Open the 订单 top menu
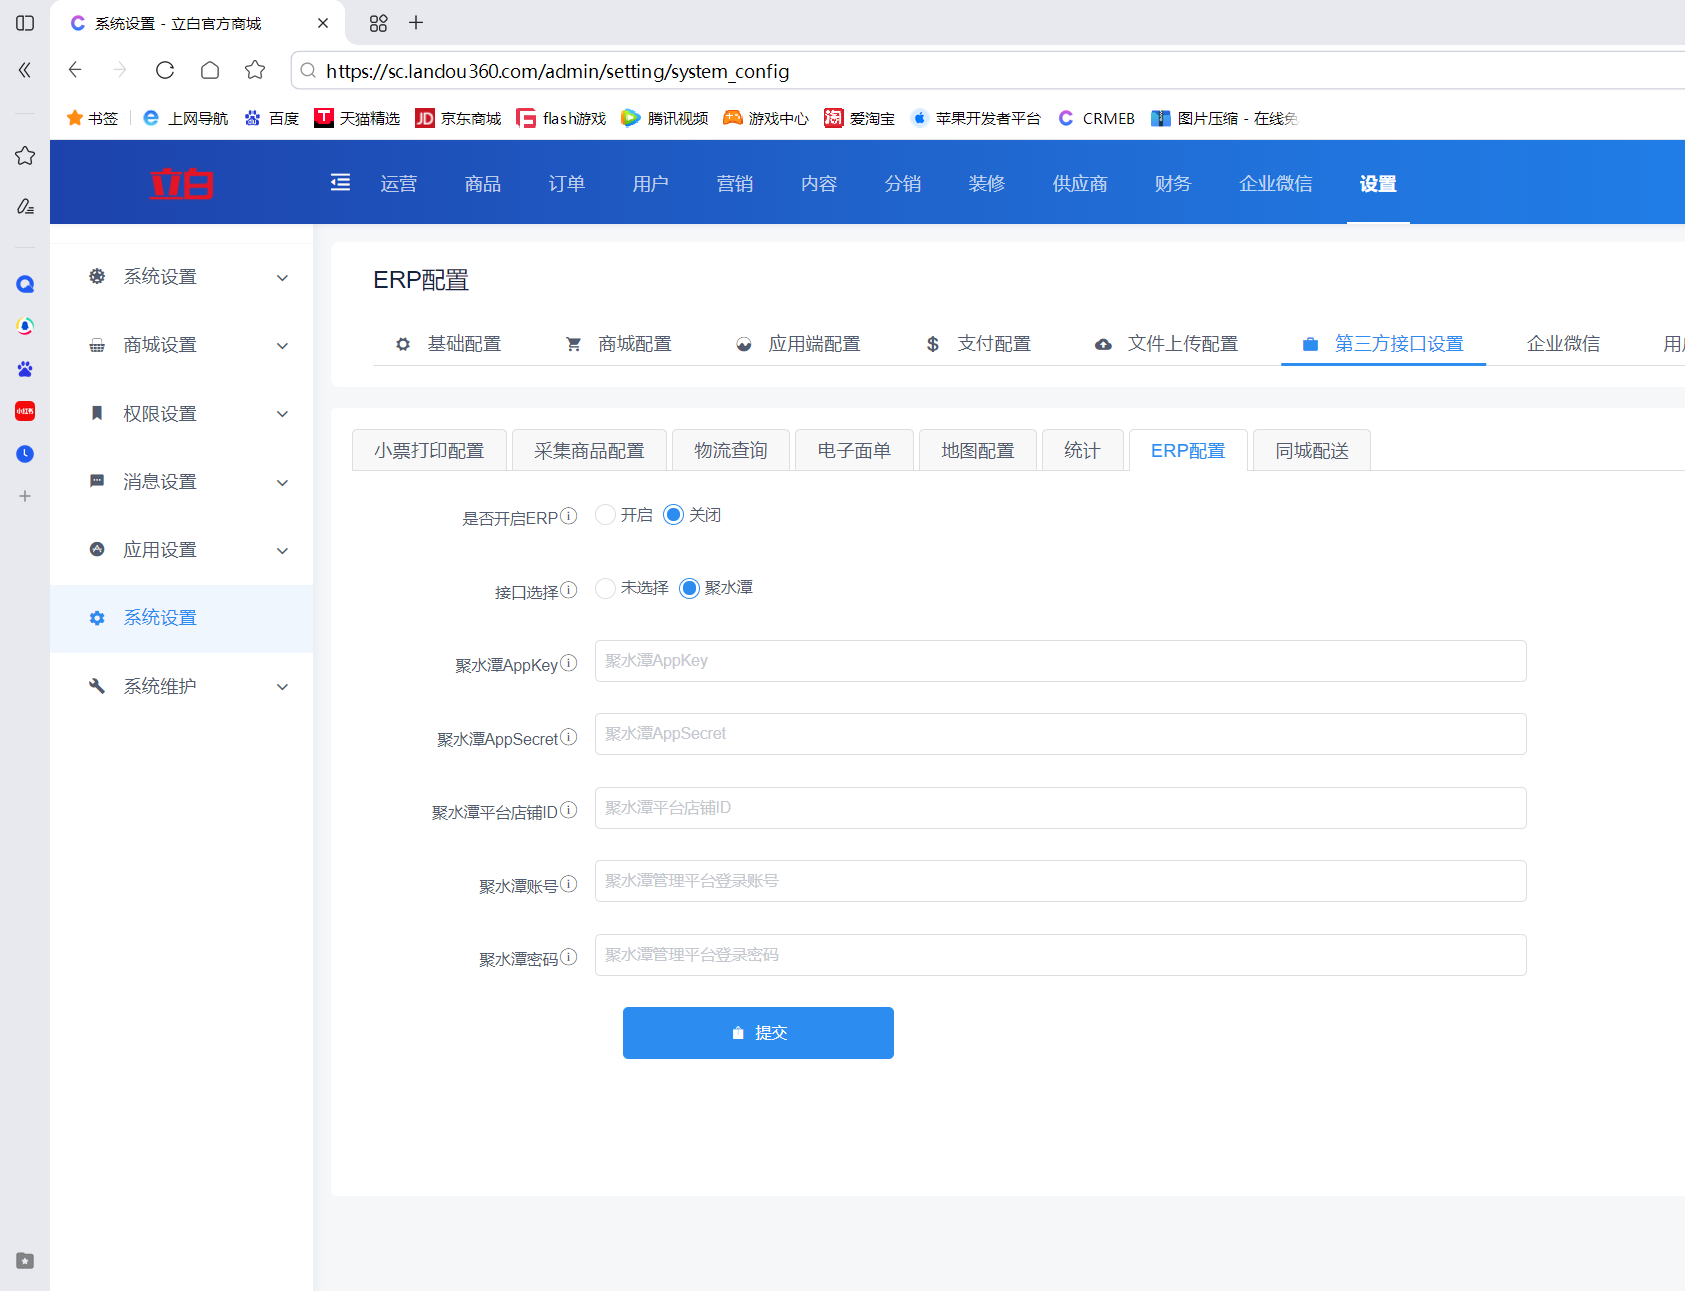Screen dimensions: 1685x1291 coord(567,183)
